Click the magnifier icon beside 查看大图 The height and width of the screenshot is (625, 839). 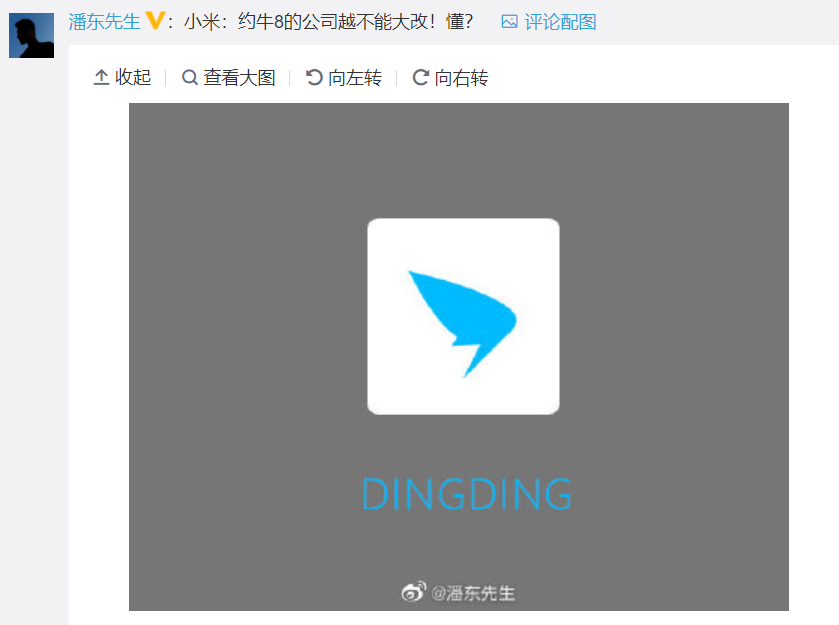tap(190, 78)
